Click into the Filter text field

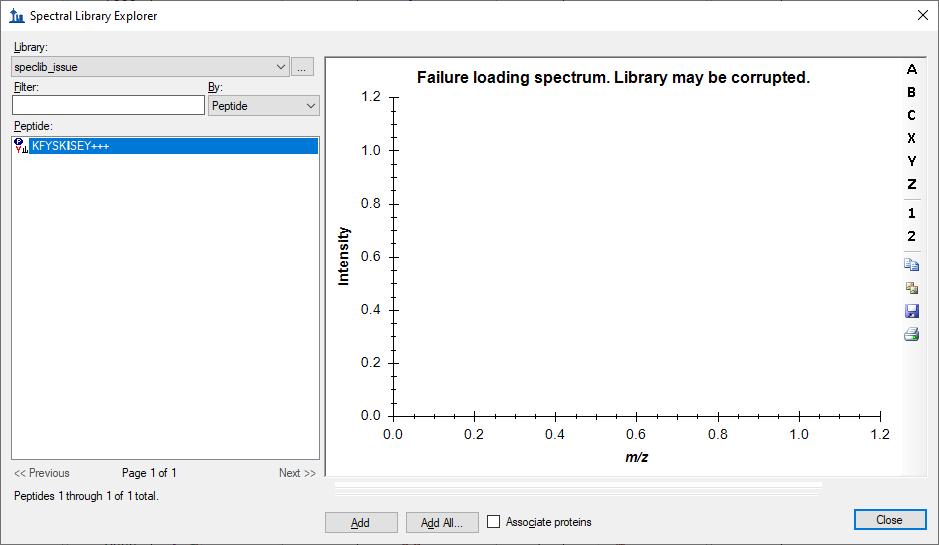[108, 106]
